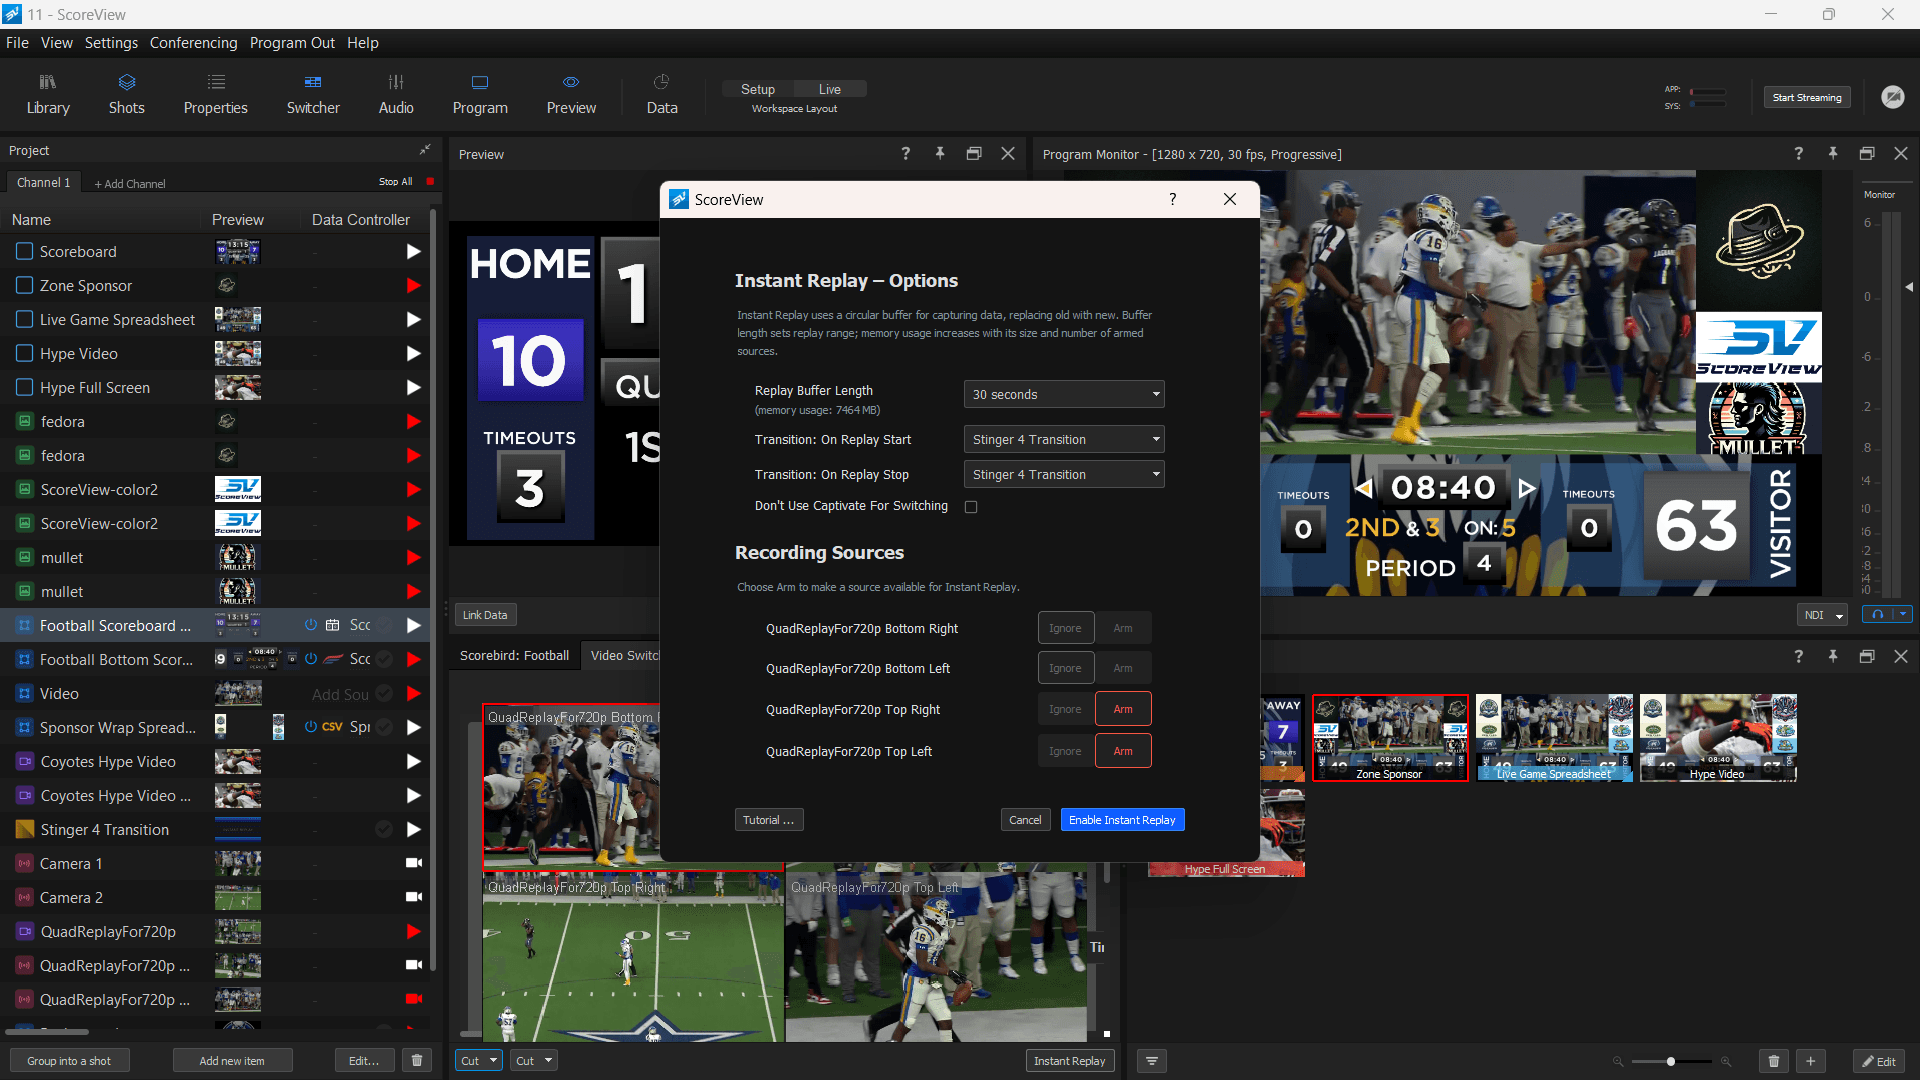1920x1080 pixels.
Task: Open the Replay Buffer Length dropdown
Action: point(1063,394)
